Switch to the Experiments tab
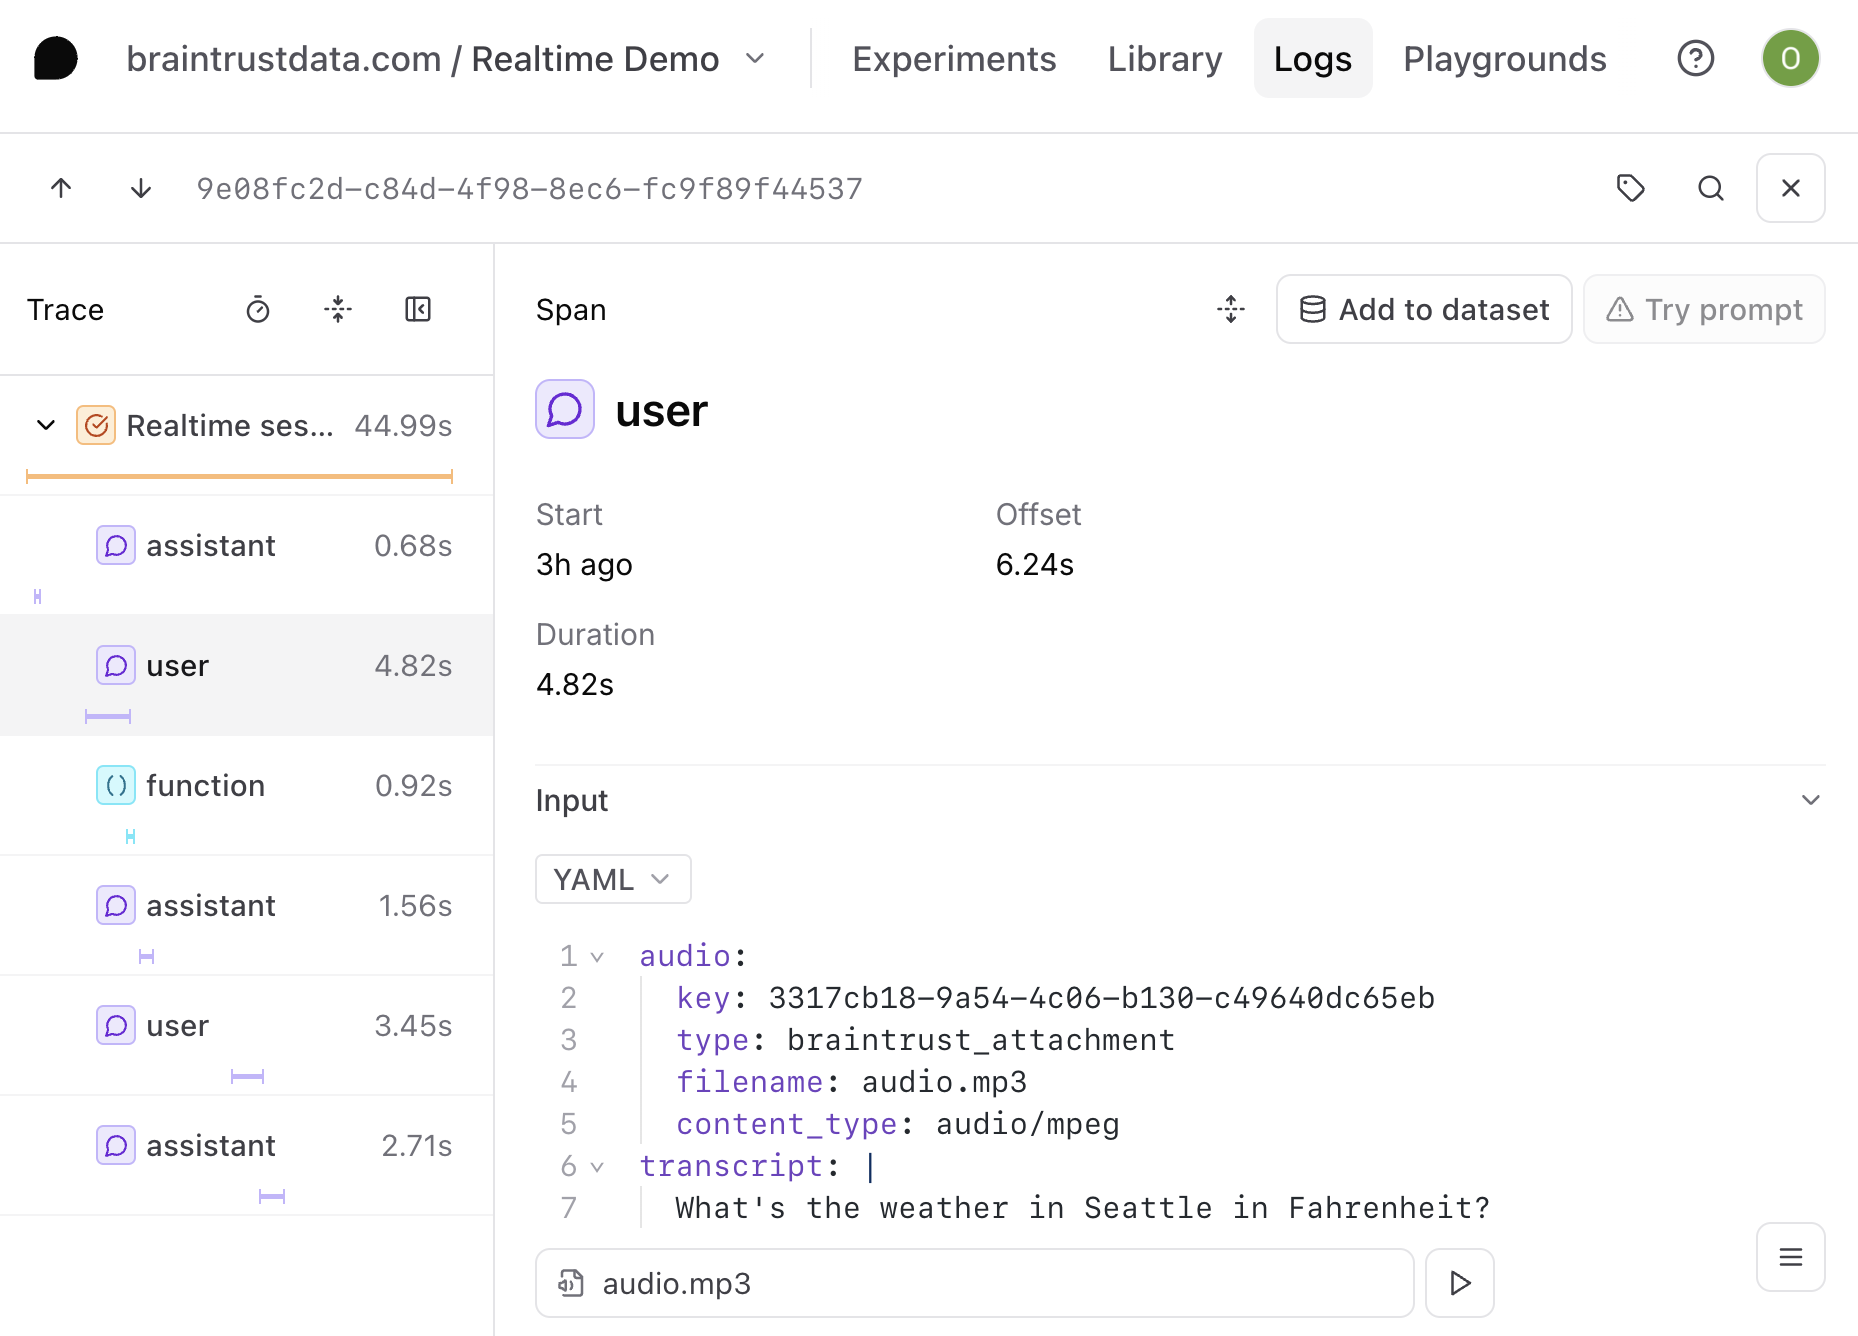1858x1336 pixels. pos(953,59)
